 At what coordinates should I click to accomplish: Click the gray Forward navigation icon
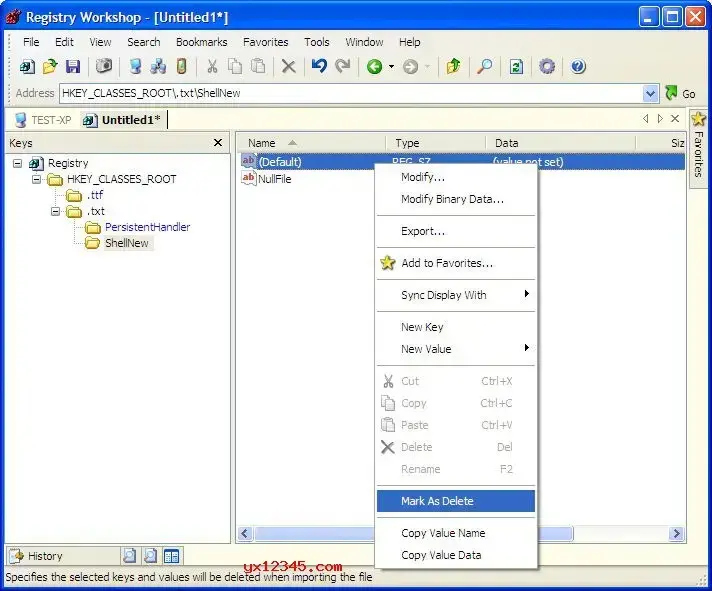[410, 67]
